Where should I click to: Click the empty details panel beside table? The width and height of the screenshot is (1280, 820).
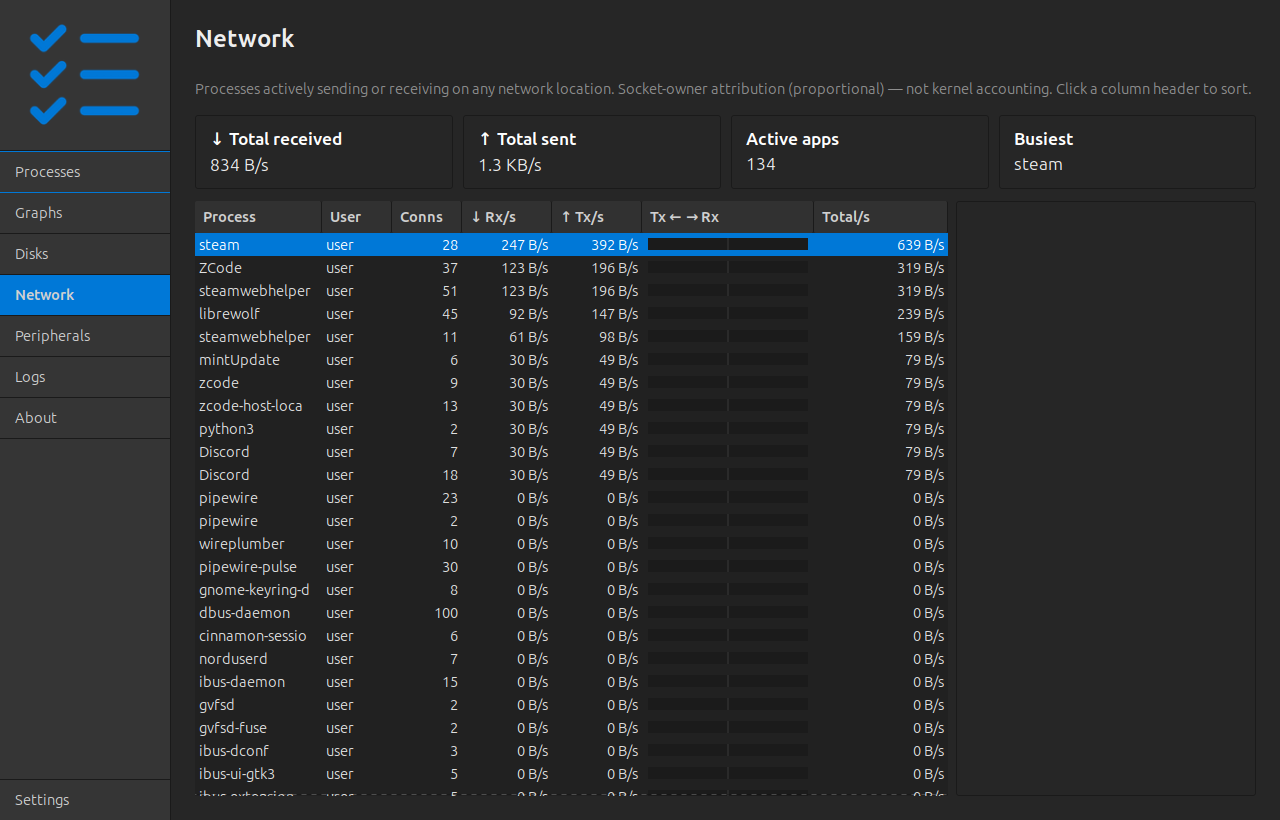1105,498
